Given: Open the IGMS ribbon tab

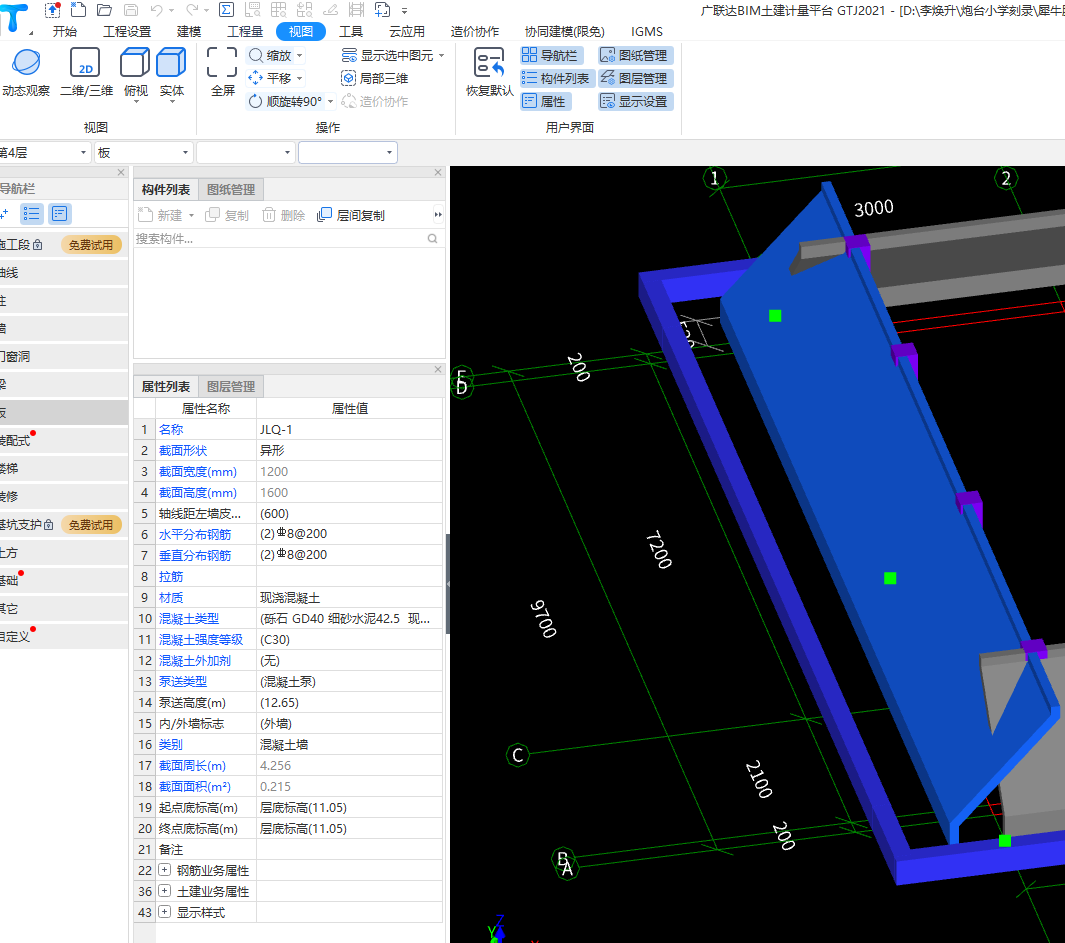Looking at the screenshot, I should point(647,32).
